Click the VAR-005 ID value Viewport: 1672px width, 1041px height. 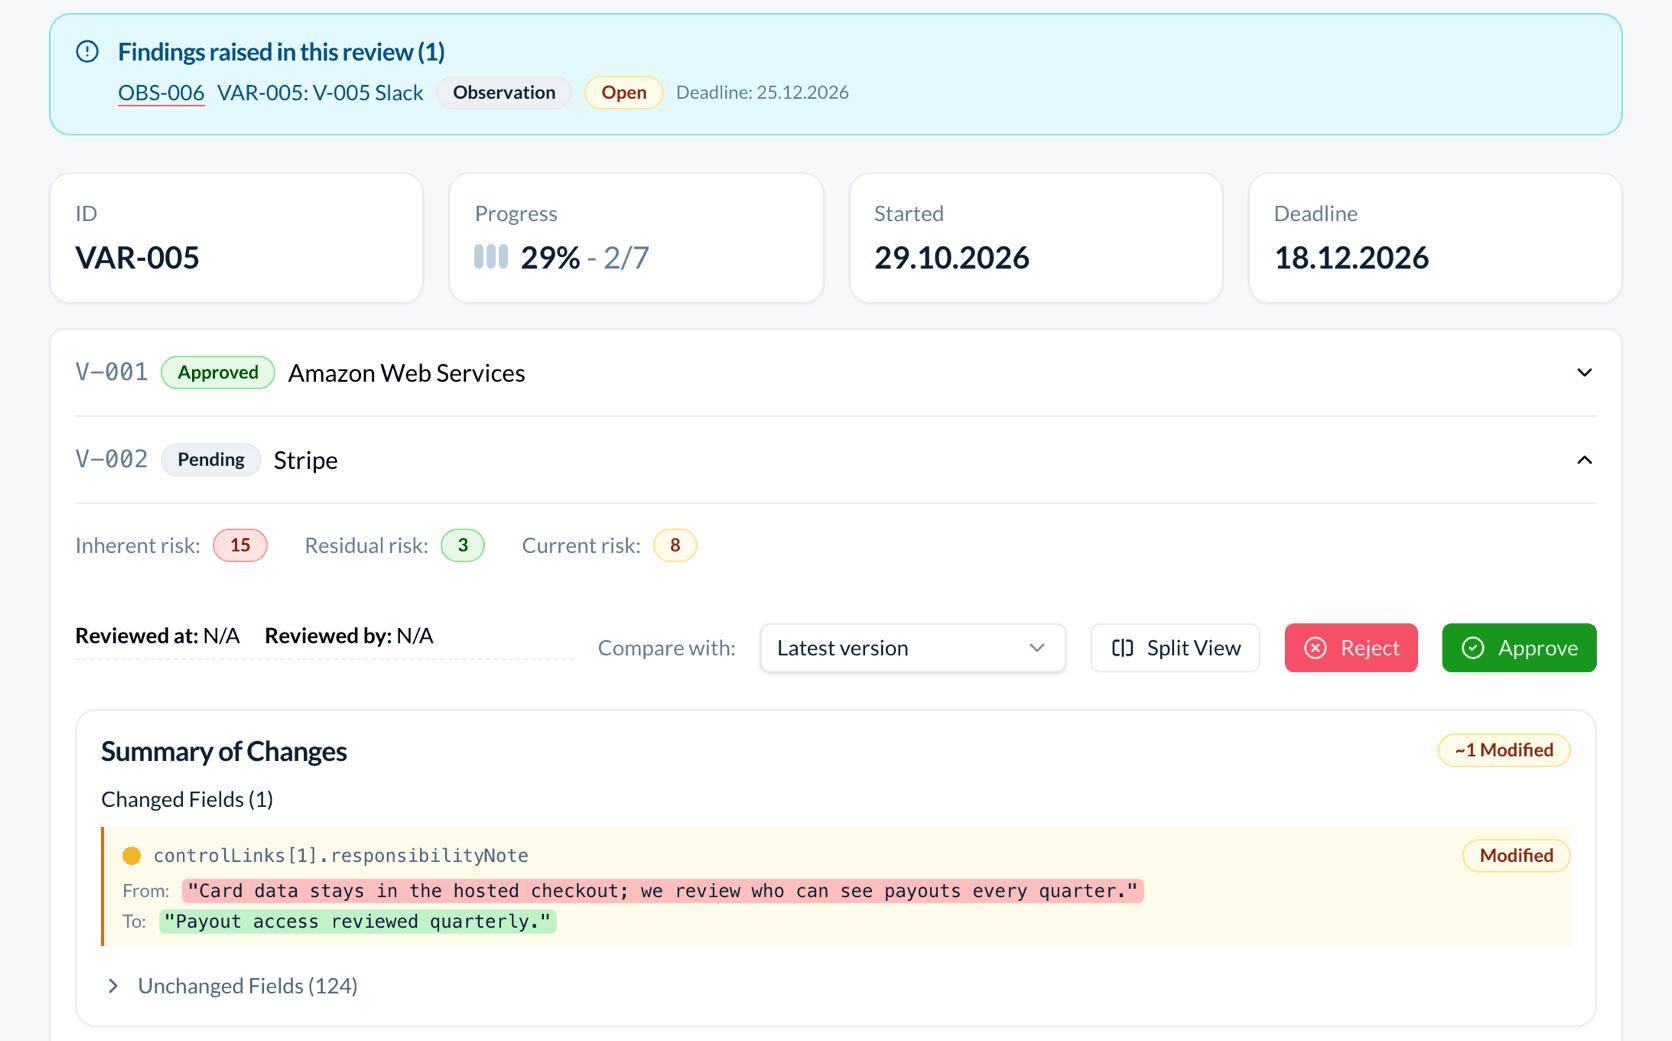point(137,258)
